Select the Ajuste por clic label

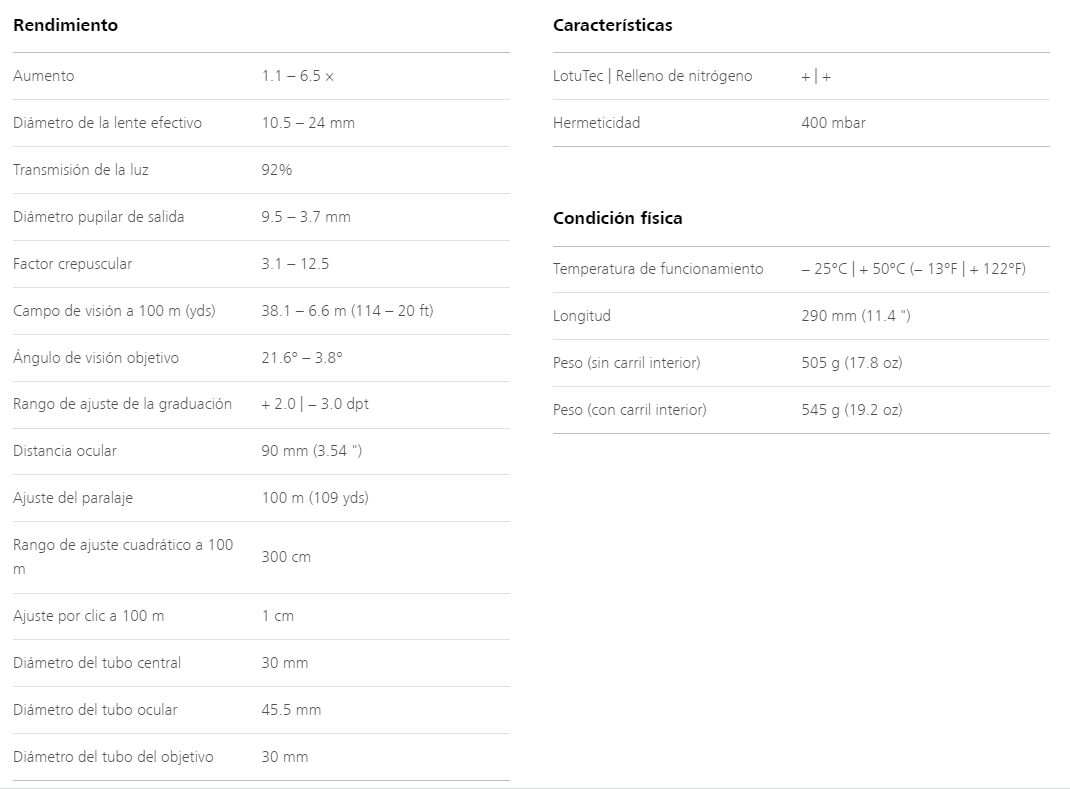[x=89, y=616]
